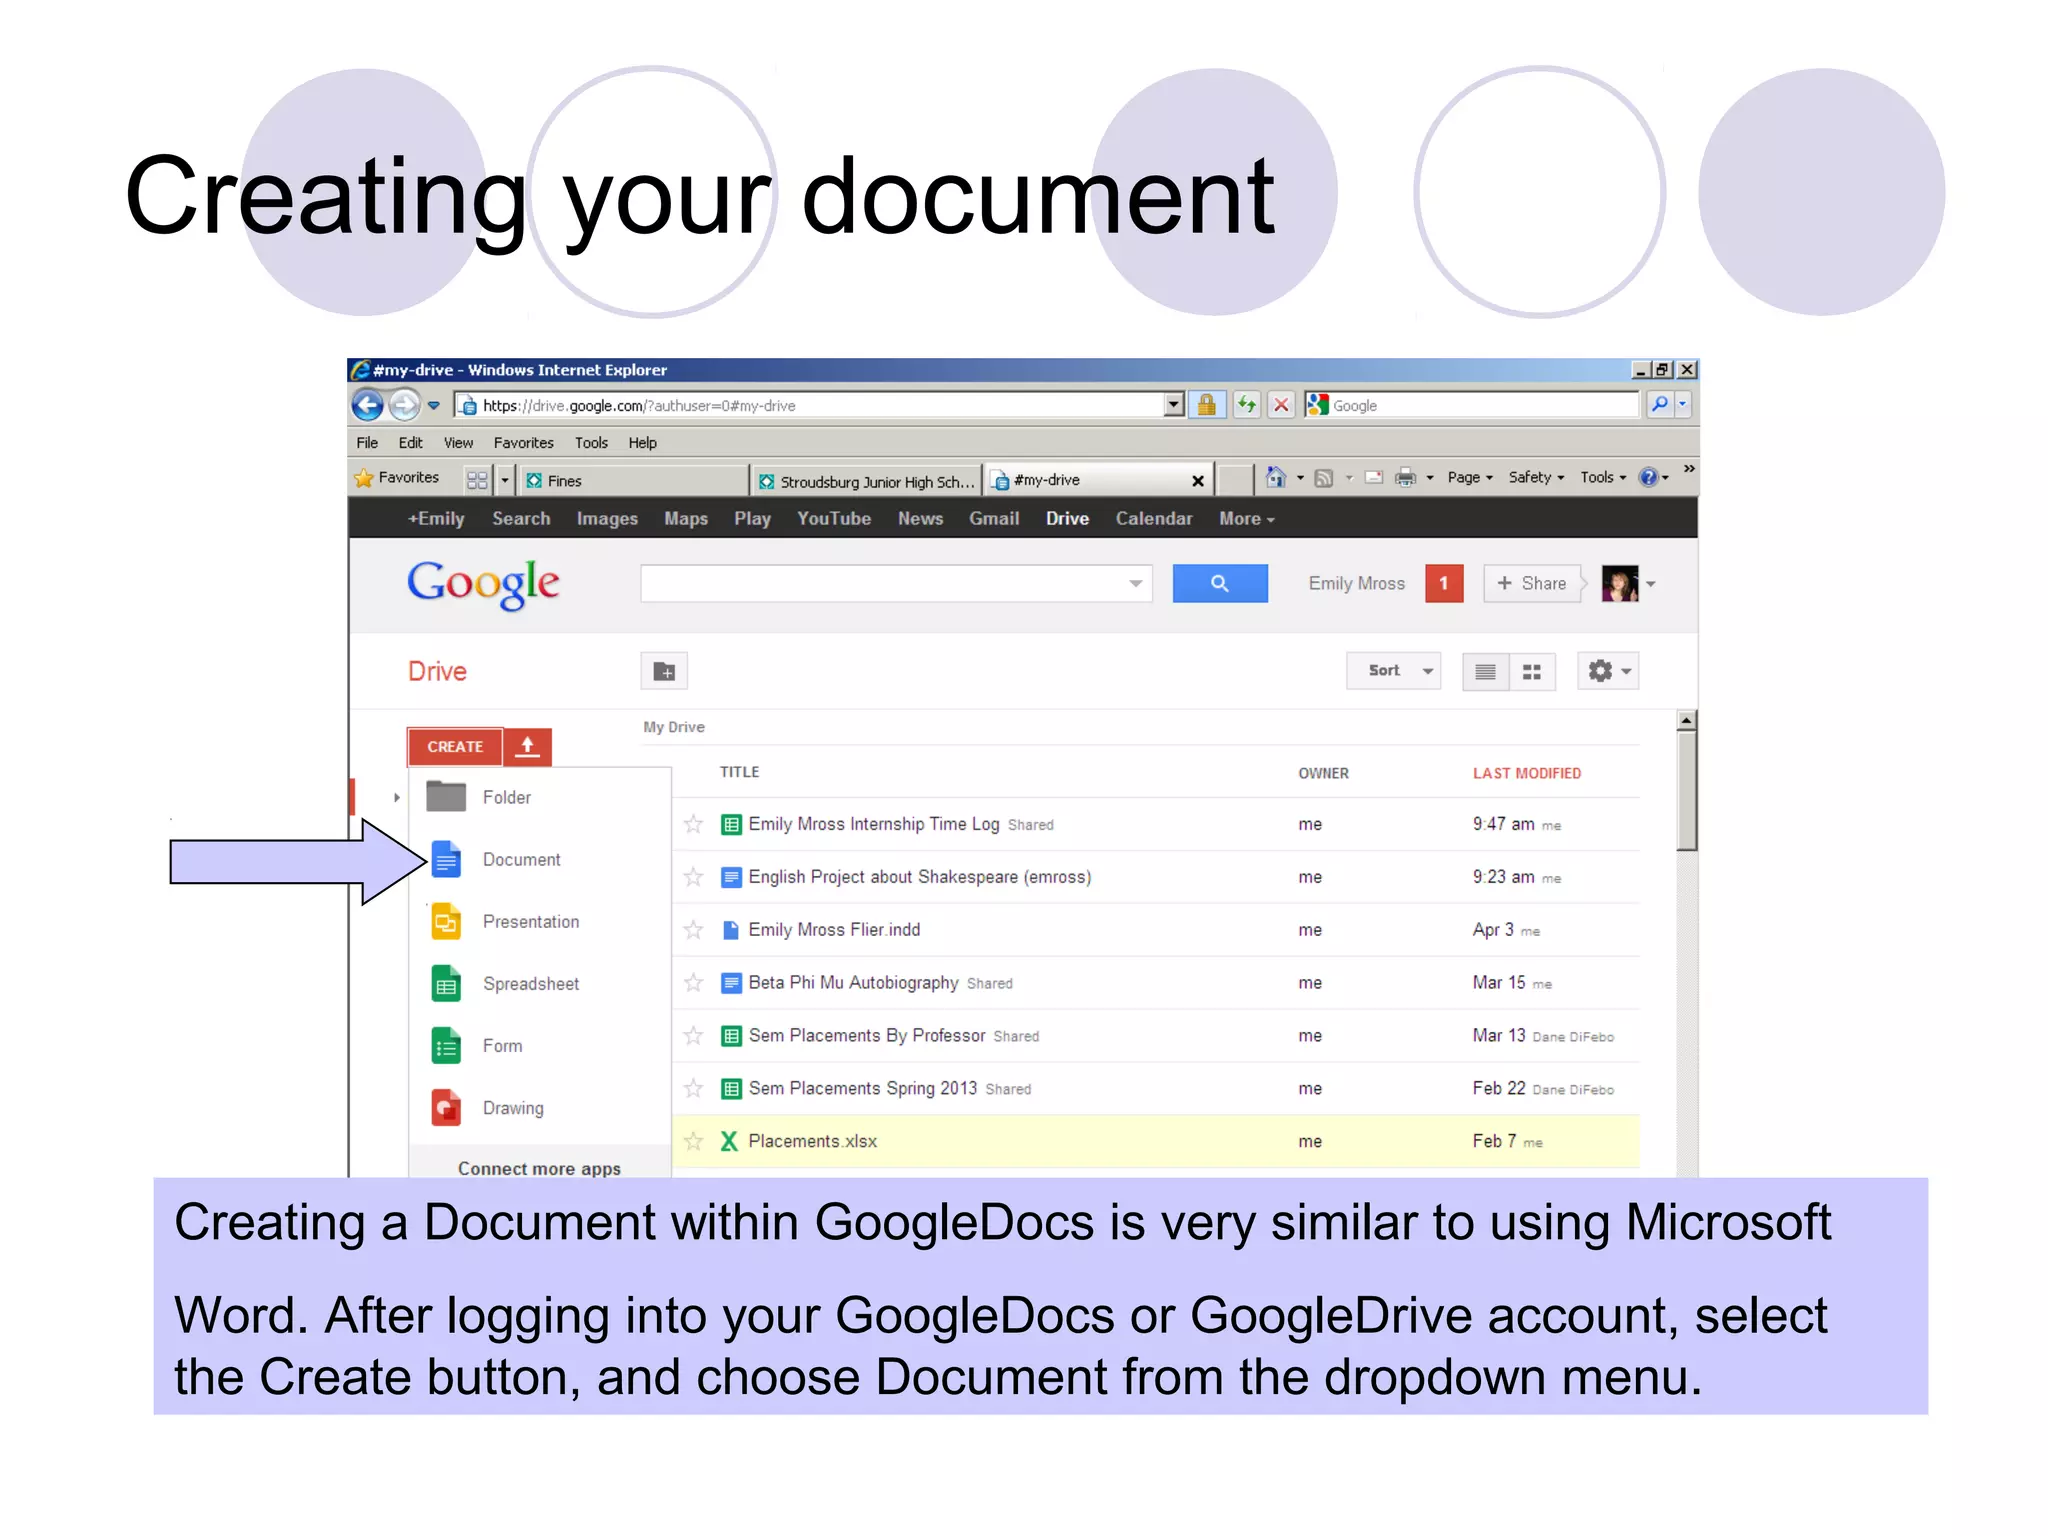Click the red notification badge showing 1
Image resolution: width=2048 pixels, height=1536 pixels.
click(x=1444, y=583)
